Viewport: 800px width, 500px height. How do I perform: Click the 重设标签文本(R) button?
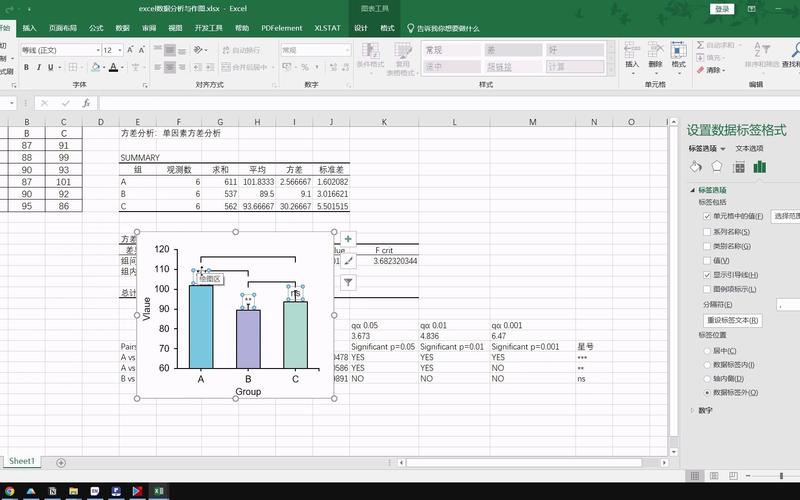point(733,320)
